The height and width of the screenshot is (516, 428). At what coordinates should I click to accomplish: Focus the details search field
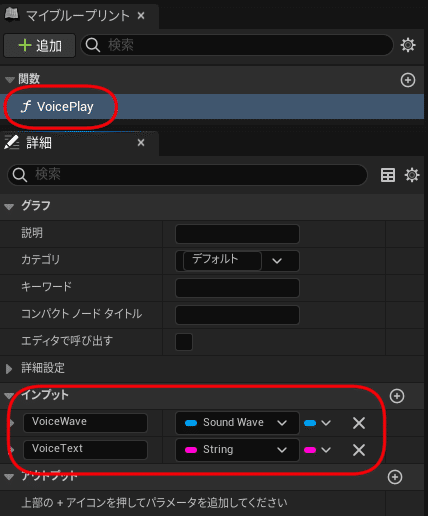pyautogui.click(x=187, y=175)
